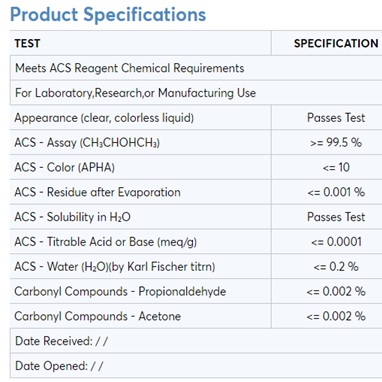Click ACS - Residue after Evaporation cell
The height and width of the screenshot is (382, 382).
[x=140, y=192]
